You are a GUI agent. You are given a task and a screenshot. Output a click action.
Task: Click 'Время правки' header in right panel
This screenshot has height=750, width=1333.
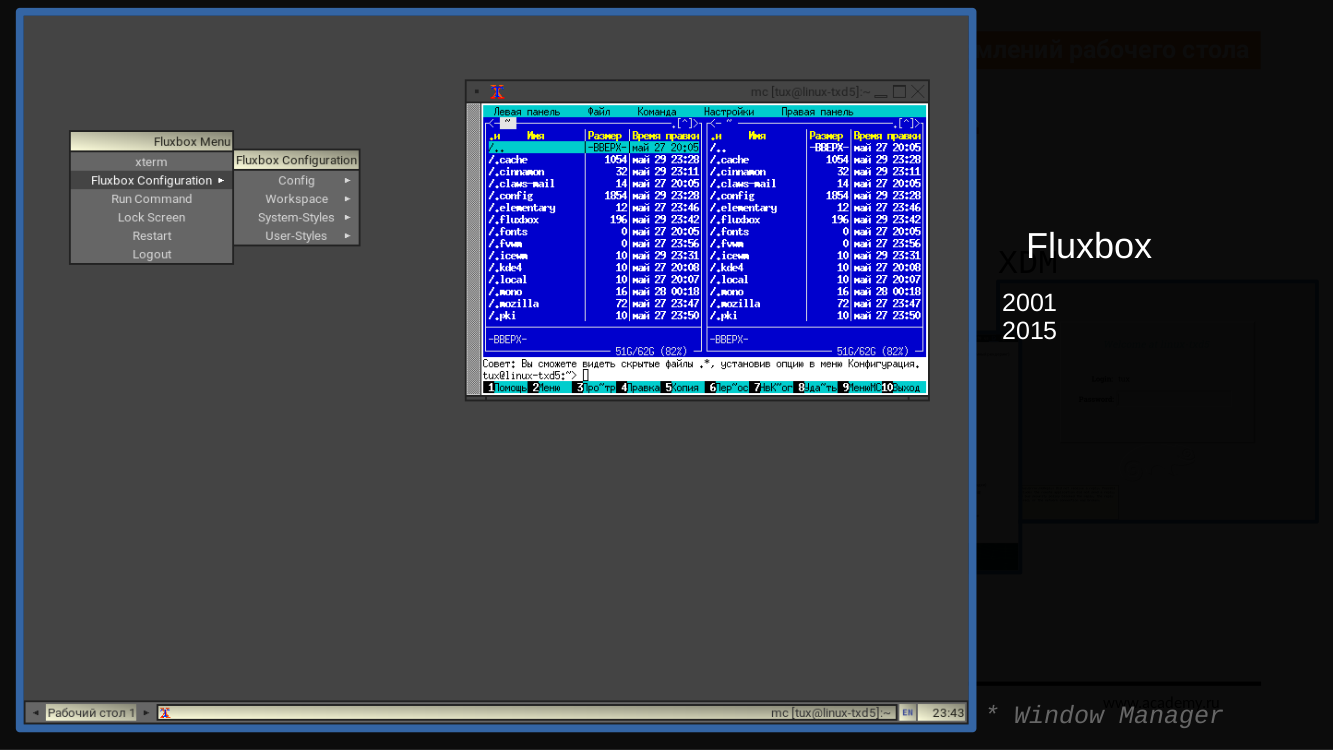pos(887,136)
